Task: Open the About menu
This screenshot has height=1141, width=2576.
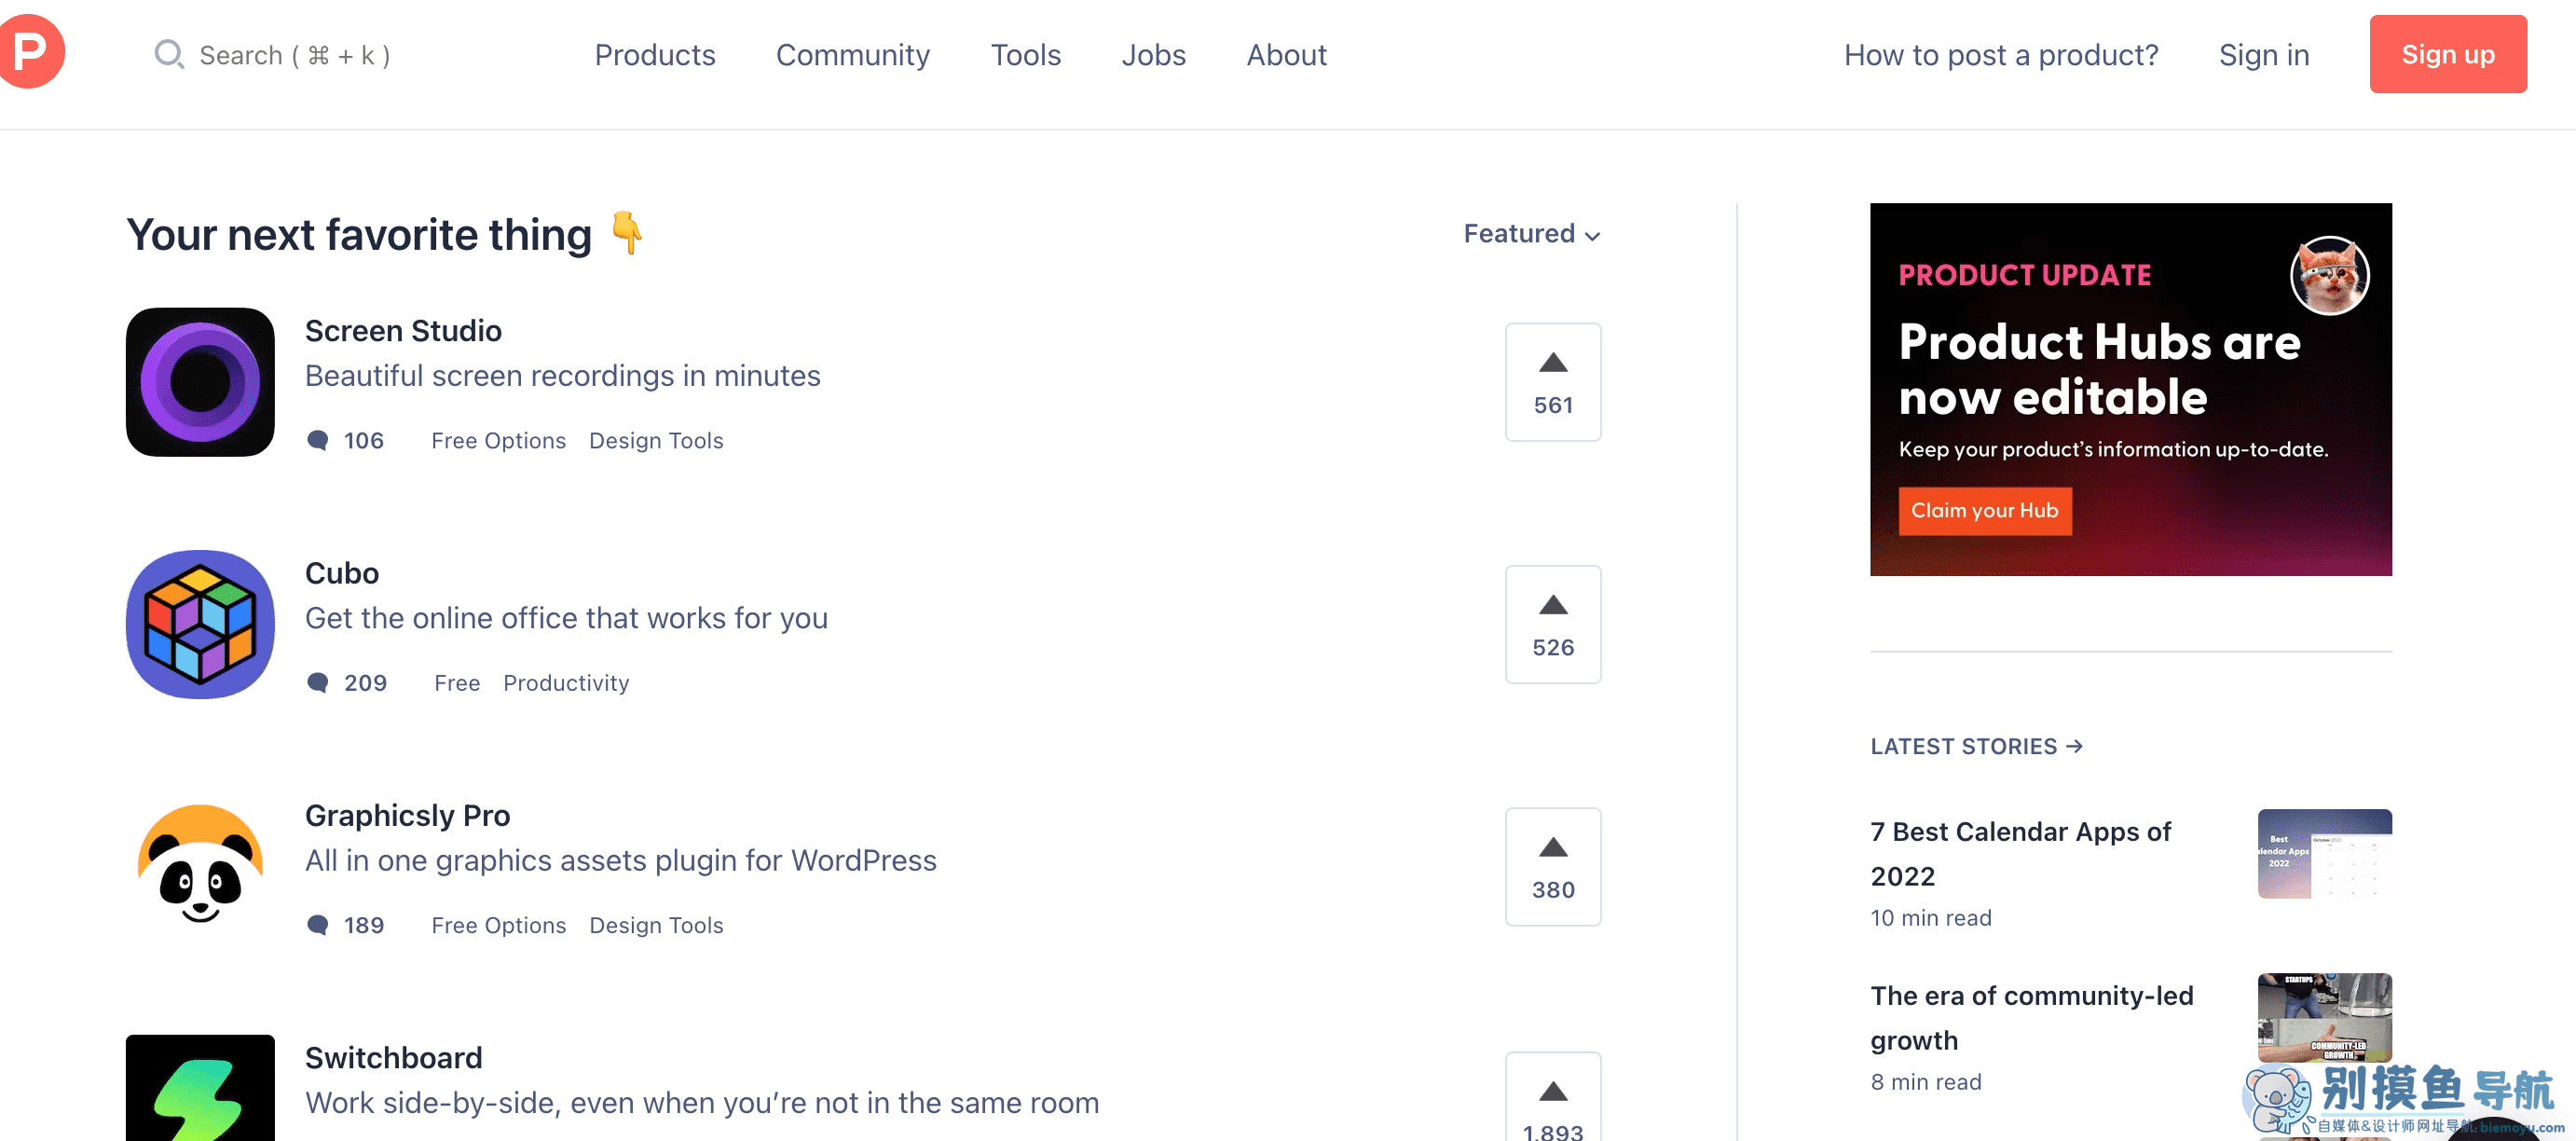Action: click(x=1286, y=55)
